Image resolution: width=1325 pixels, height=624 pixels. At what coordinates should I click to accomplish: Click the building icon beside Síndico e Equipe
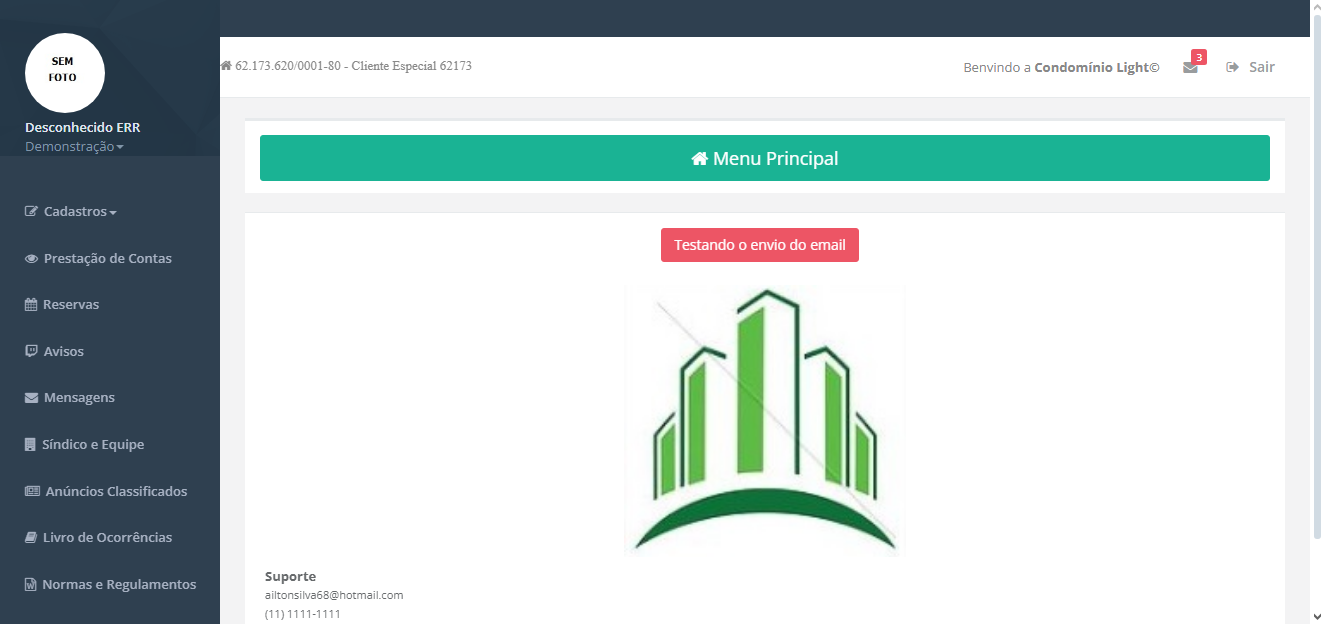pos(31,445)
